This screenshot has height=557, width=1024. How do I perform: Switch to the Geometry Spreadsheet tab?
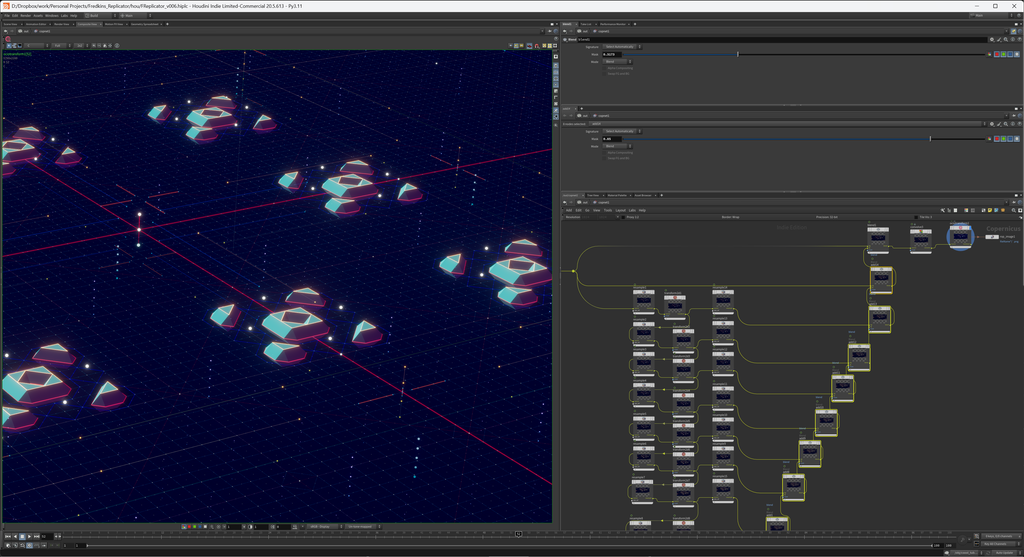pos(145,24)
